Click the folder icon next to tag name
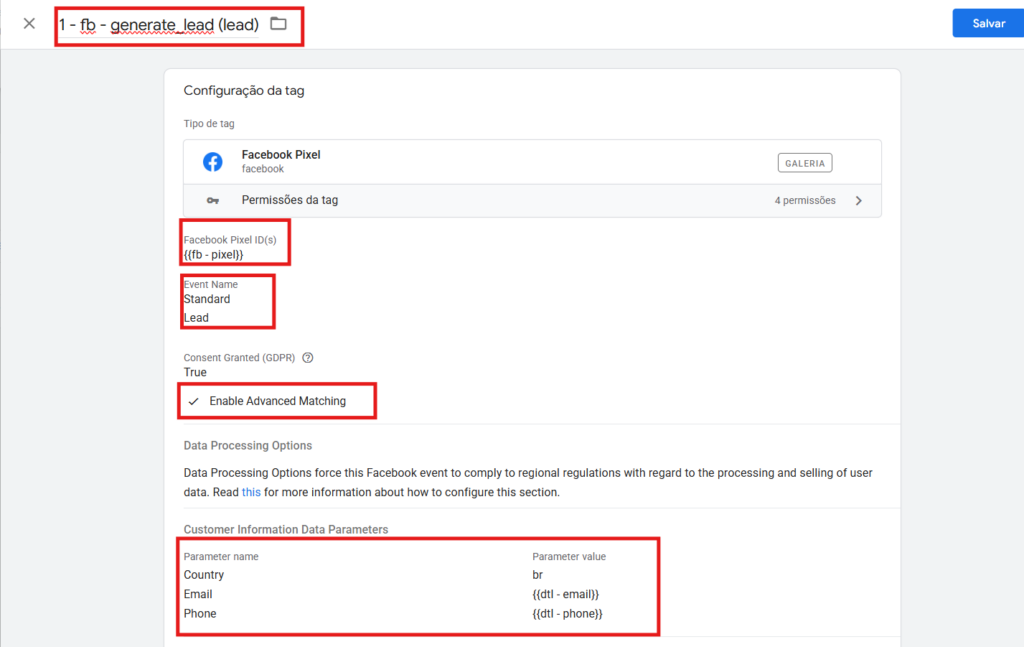The width and height of the screenshot is (1024, 647). [x=279, y=24]
